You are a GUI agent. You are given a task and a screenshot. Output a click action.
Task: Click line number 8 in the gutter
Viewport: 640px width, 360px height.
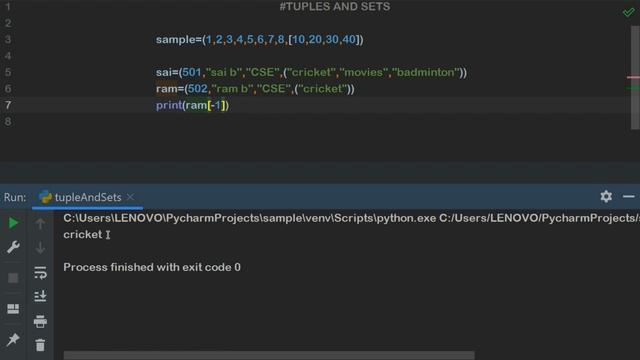[x=8, y=121]
